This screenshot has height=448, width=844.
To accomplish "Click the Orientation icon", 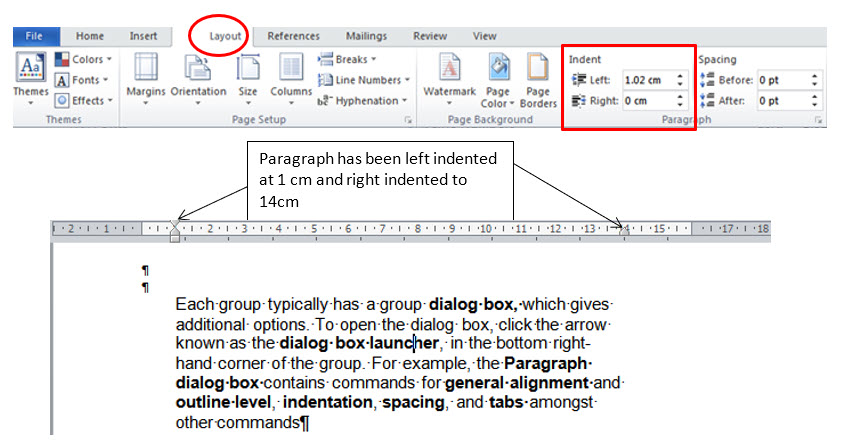I will (x=198, y=67).
